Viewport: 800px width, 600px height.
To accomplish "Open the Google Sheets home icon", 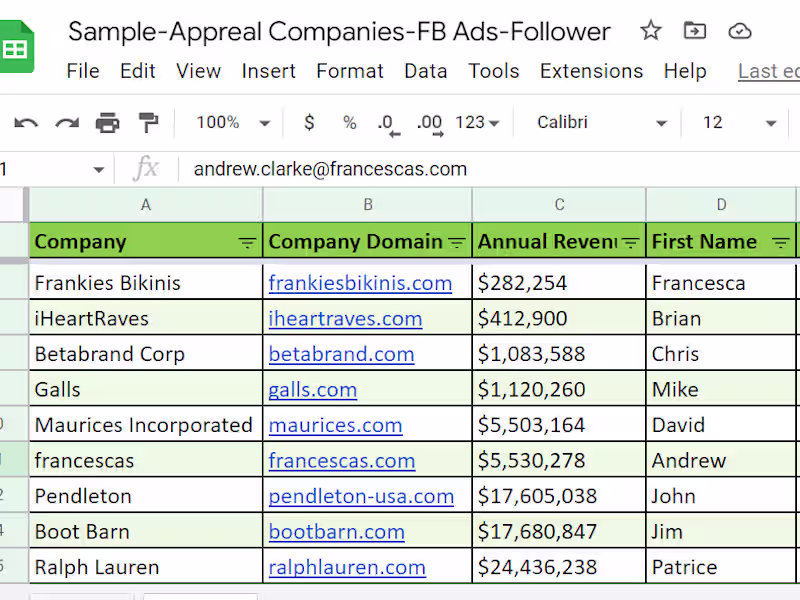I will (17, 47).
